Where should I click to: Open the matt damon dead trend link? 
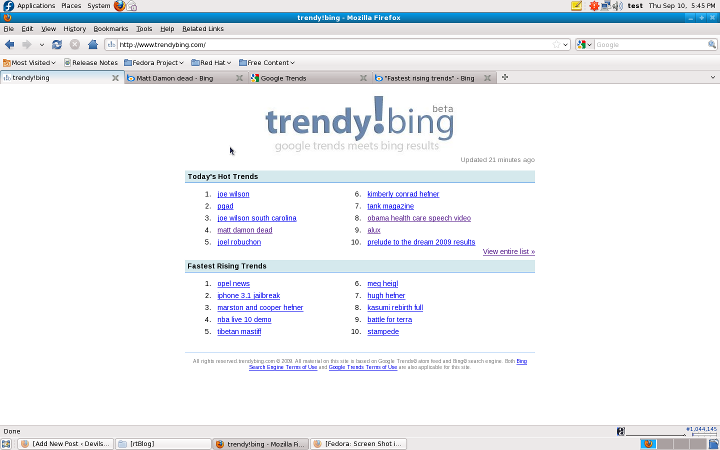point(245,230)
